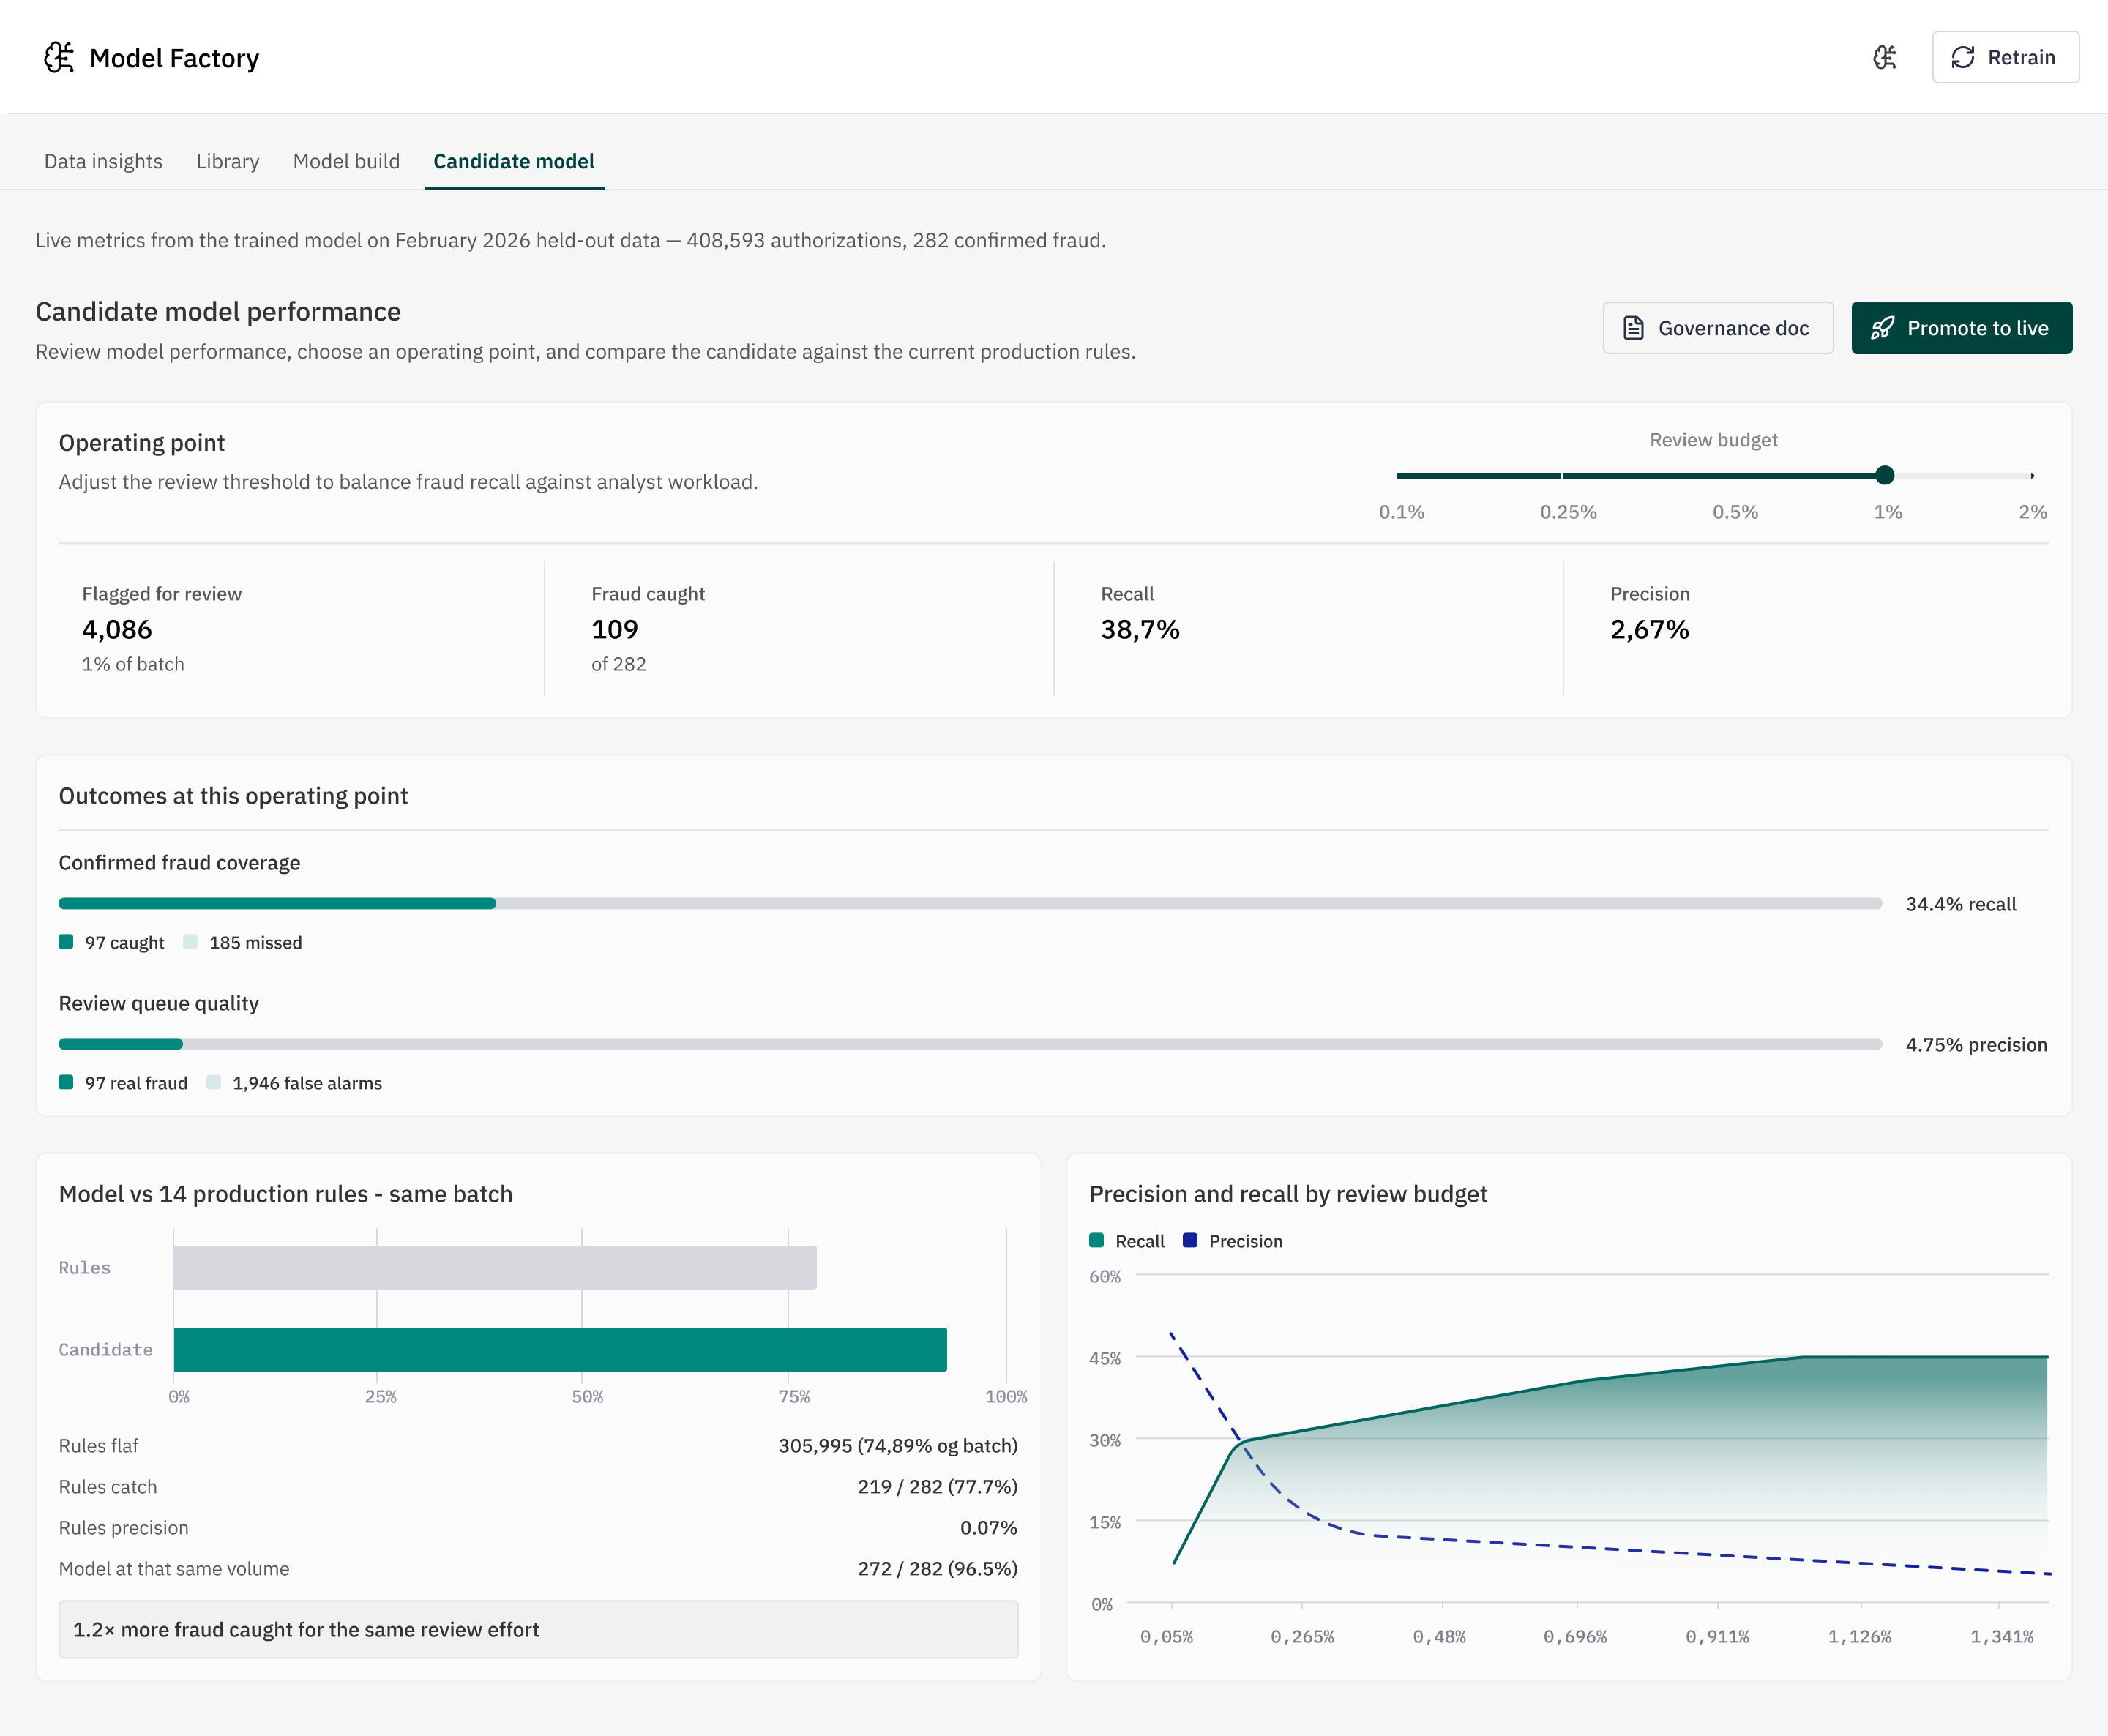2108x1736 pixels.
Task: Click the Review budget slider handle
Action: coord(1885,475)
